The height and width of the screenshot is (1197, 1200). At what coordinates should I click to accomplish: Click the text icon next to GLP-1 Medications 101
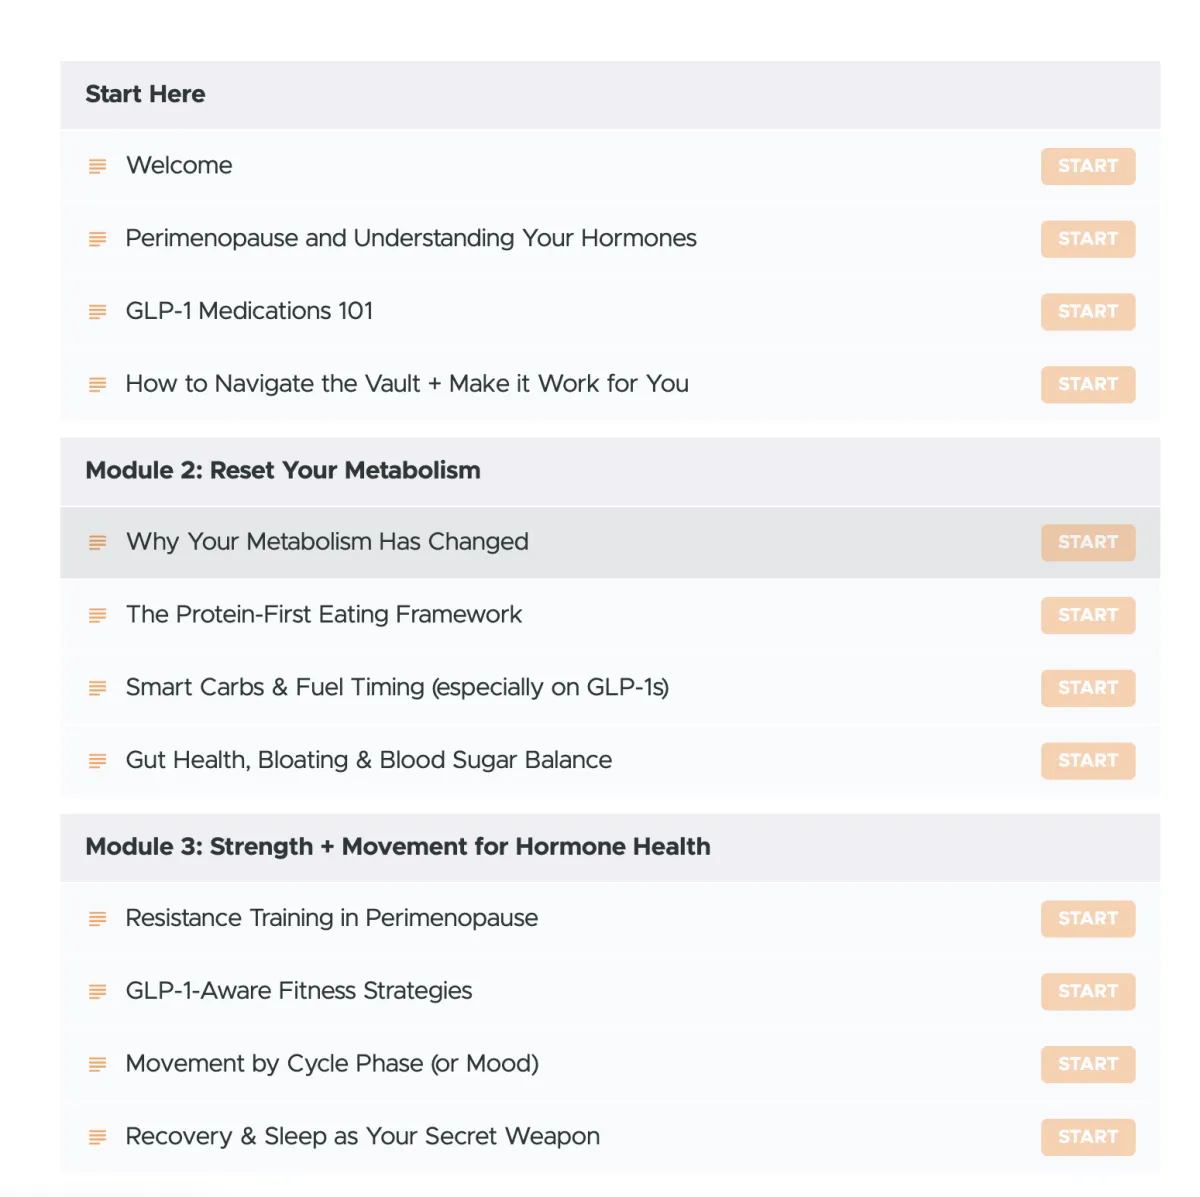click(x=97, y=312)
